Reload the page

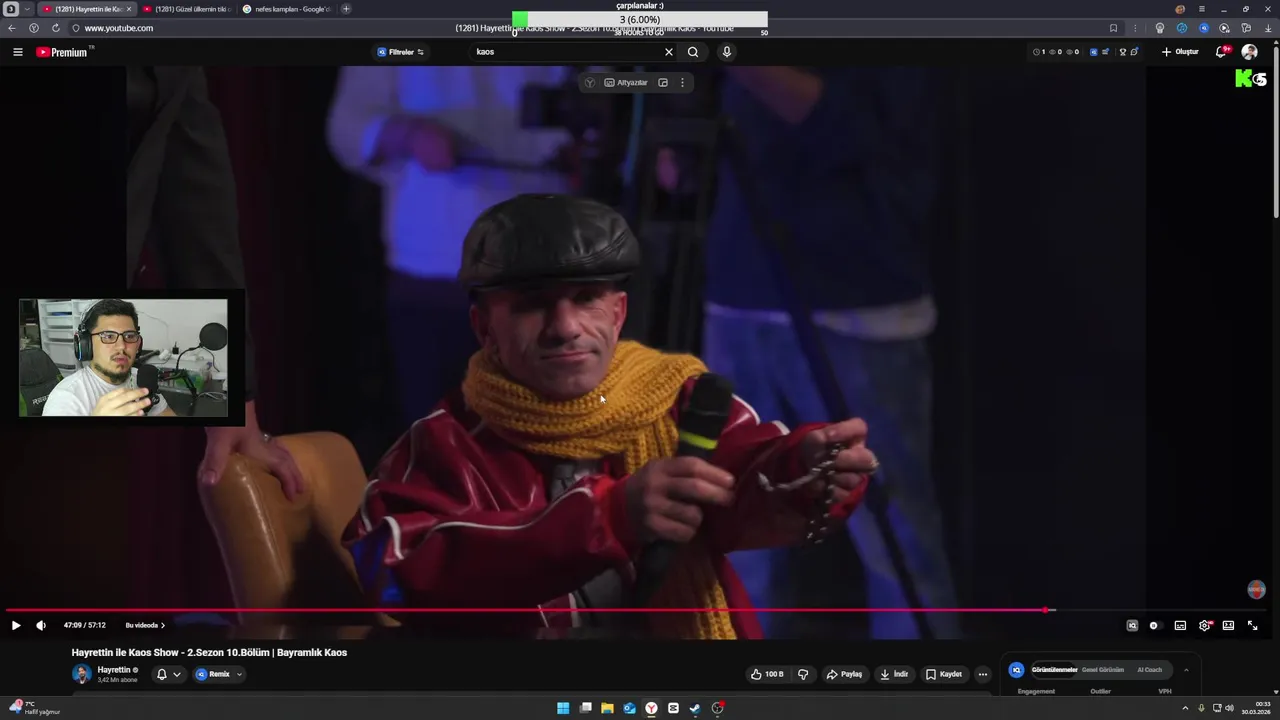[x=55, y=28]
